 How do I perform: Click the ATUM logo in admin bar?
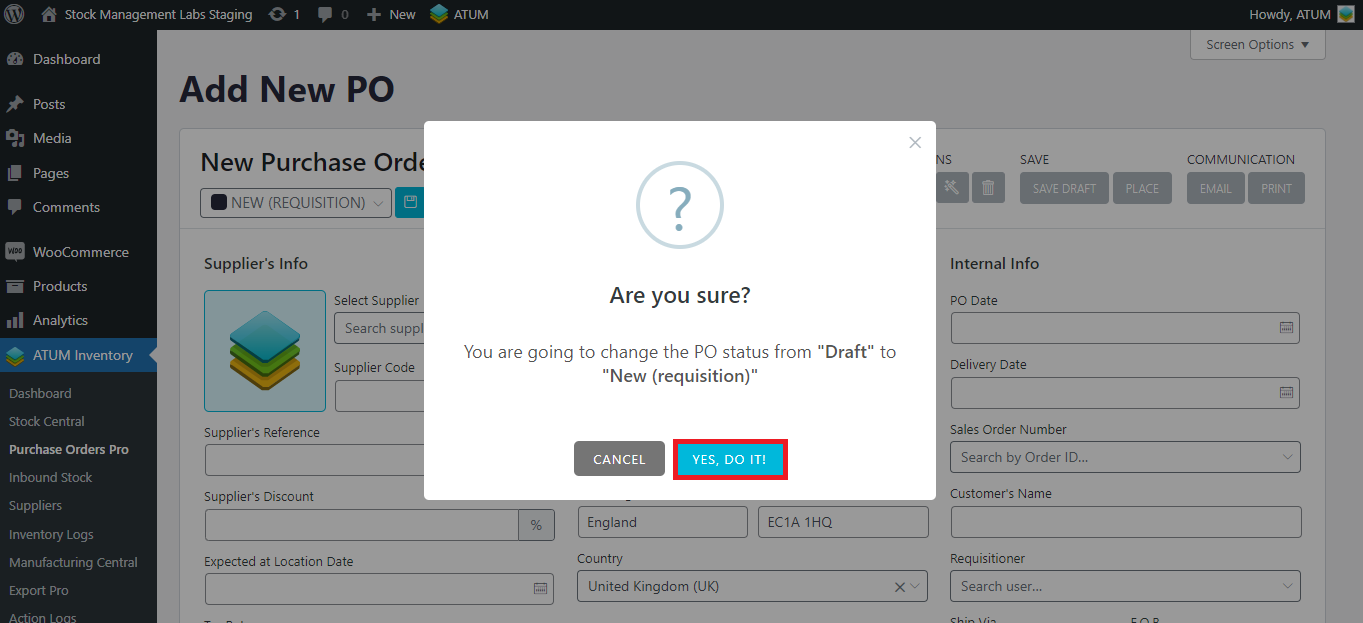[x=439, y=15]
